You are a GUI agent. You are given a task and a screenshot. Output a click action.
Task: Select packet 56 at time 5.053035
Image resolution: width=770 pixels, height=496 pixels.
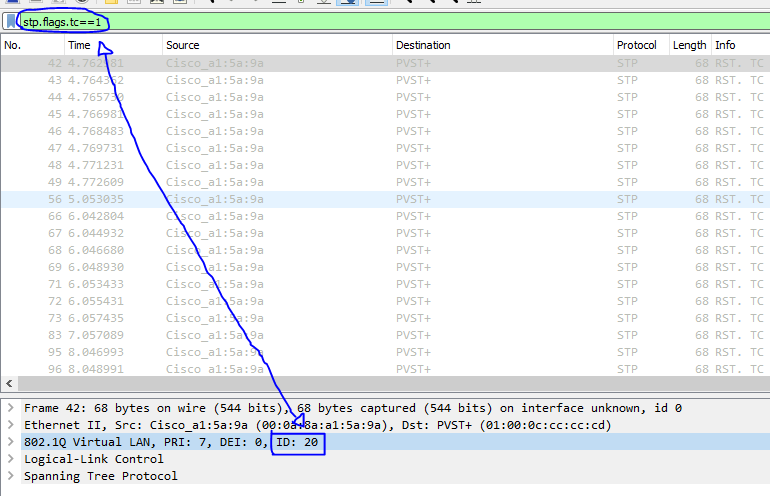[x=385, y=199]
